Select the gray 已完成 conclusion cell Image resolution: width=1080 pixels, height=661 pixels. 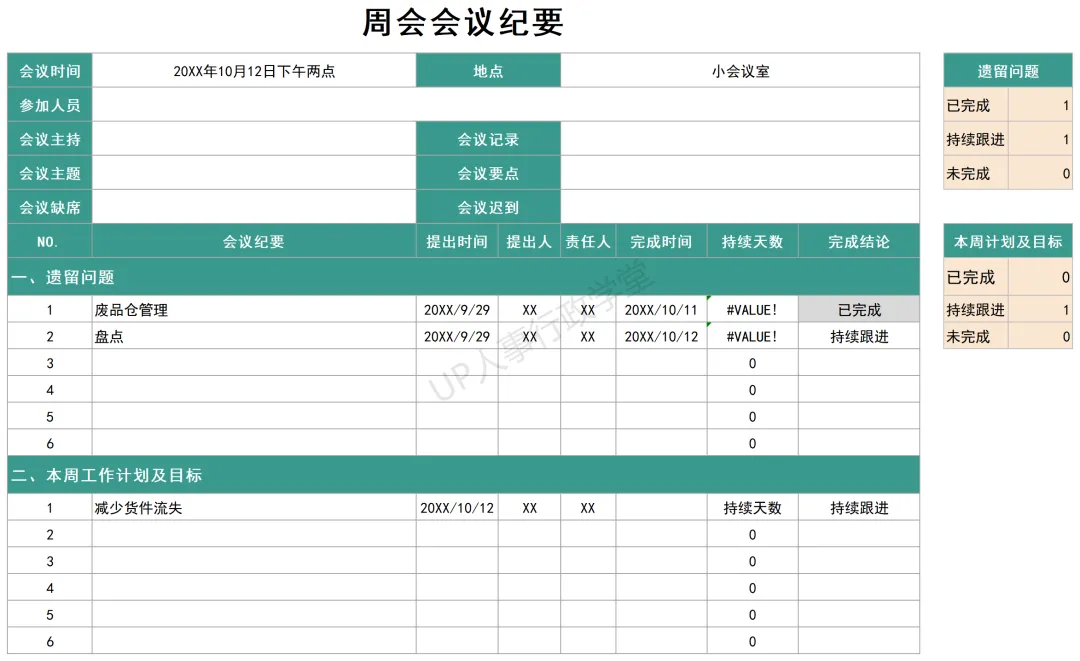859,310
